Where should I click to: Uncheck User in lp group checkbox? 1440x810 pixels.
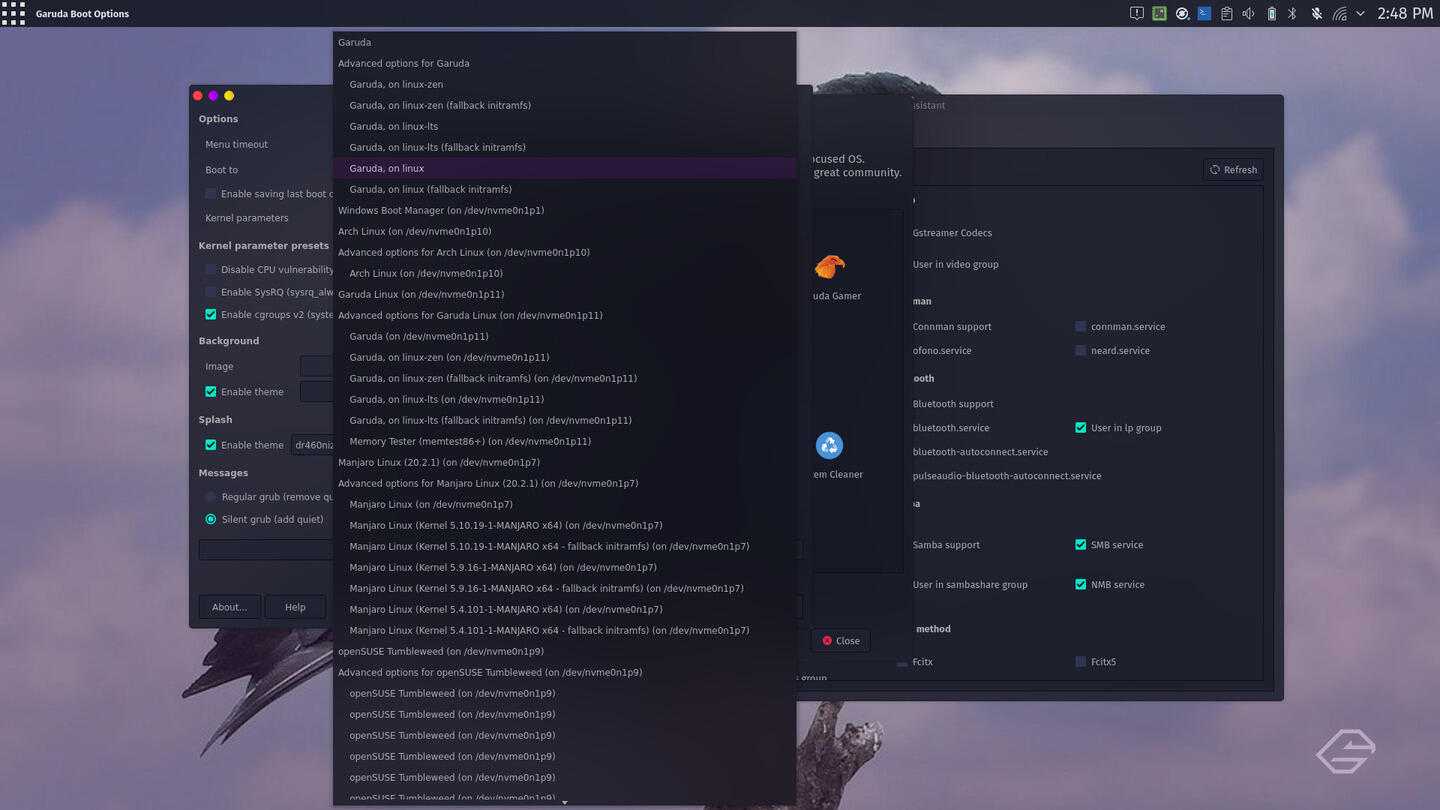click(x=1080, y=428)
